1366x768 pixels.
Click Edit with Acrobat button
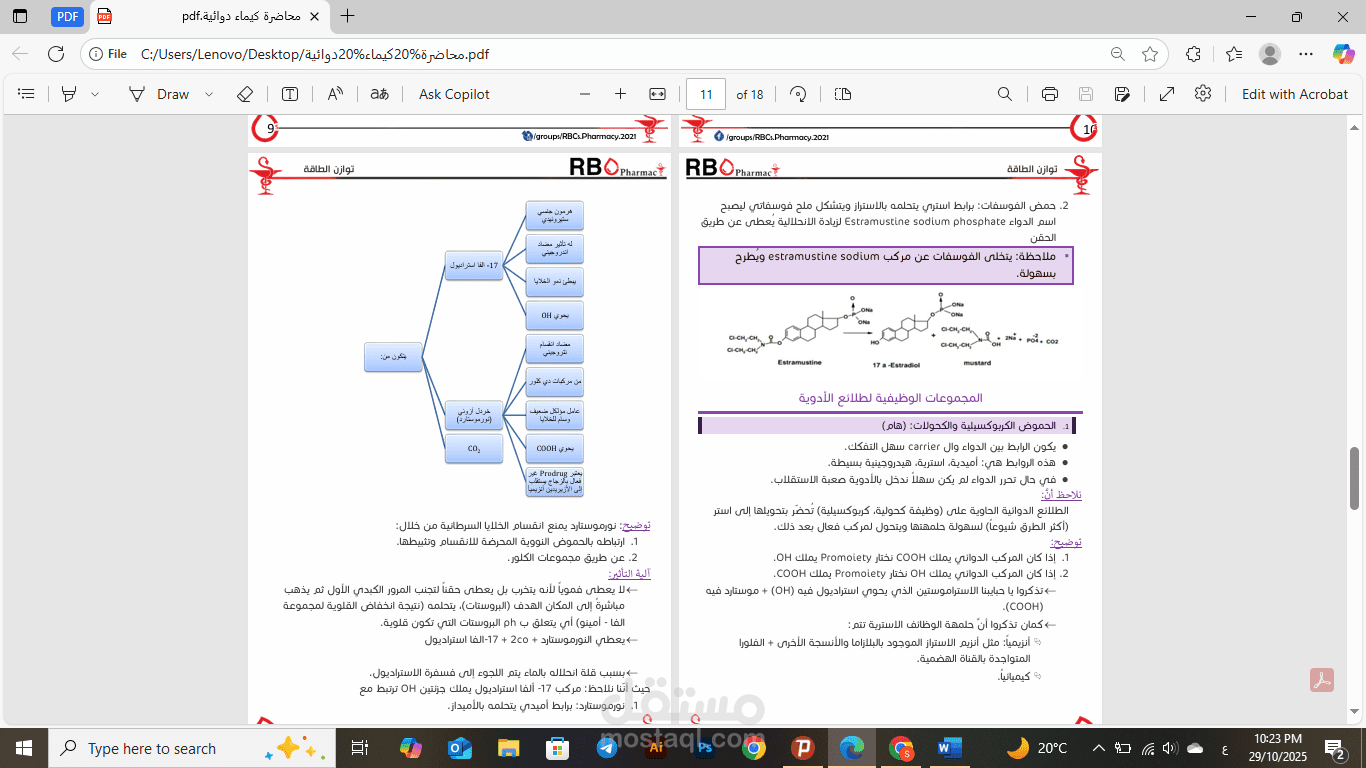tap(1295, 94)
